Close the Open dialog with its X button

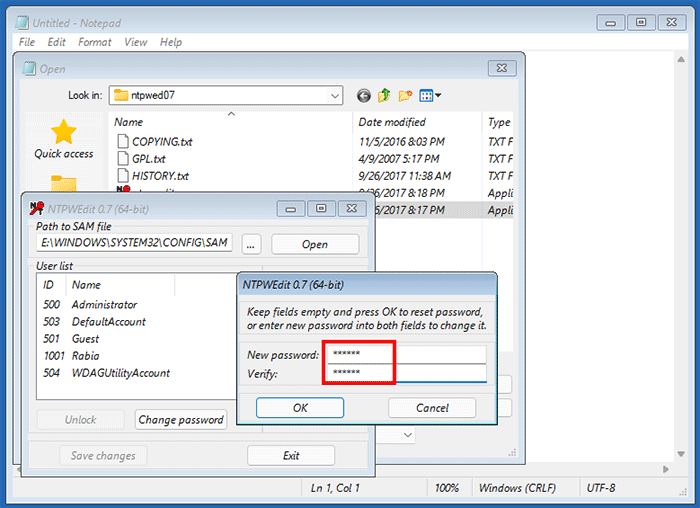pyautogui.click(x=502, y=68)
